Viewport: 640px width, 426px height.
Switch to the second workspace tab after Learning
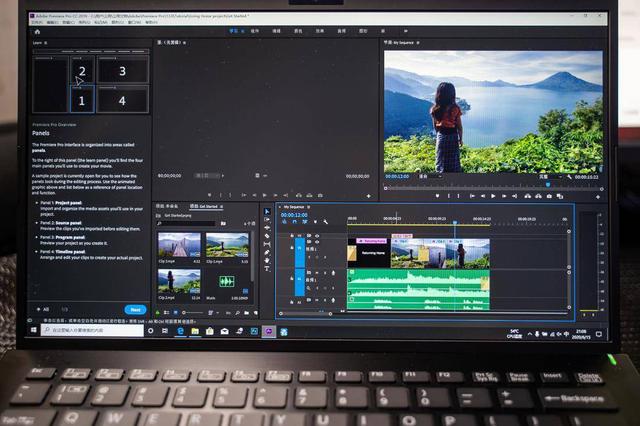(255, 31)
